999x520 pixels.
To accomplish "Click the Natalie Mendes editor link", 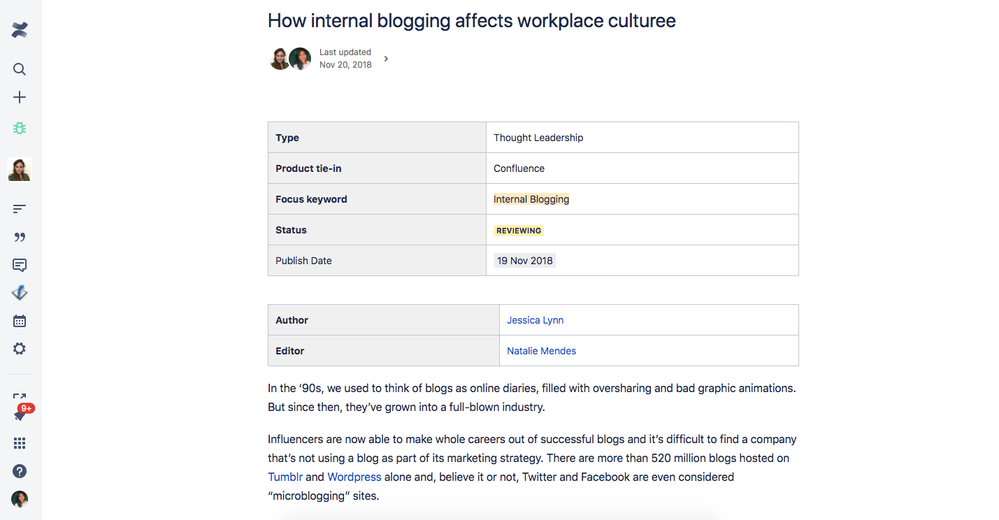I will (541, 351).
